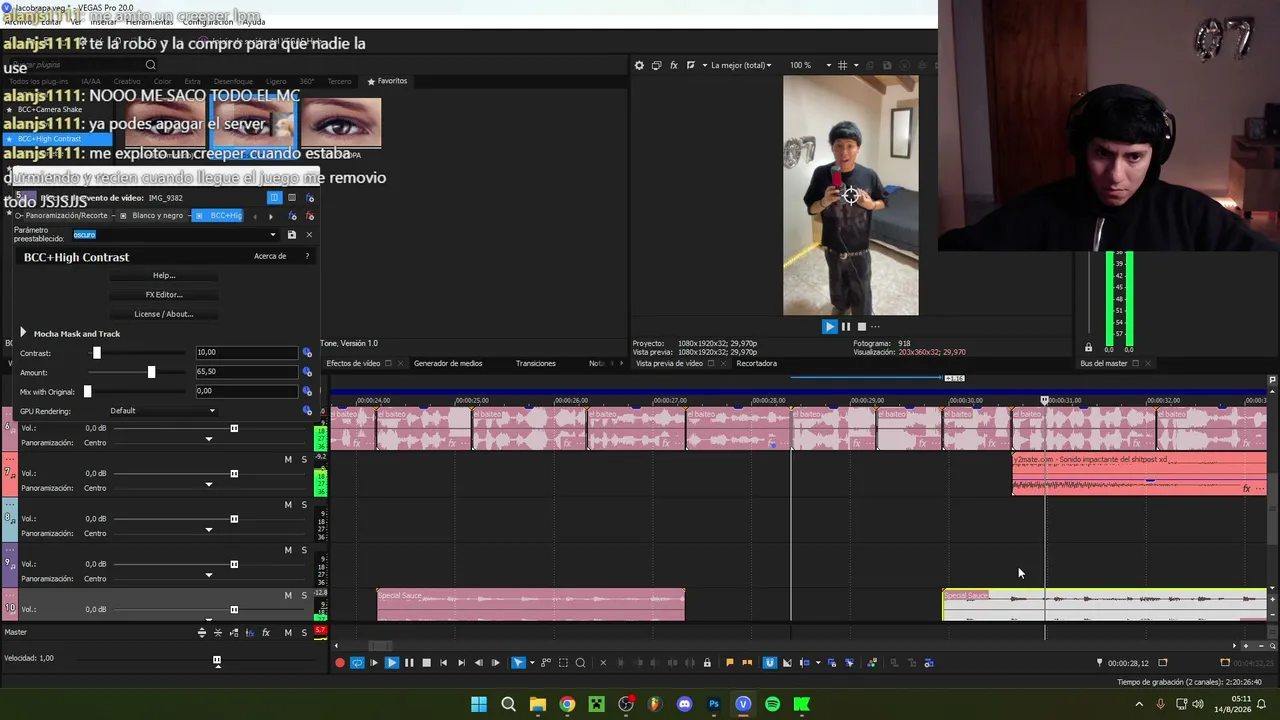This screenshot has width=1280, height=720.
Task: Toggle split screen view in preview toolbar
Action: (x=690, y=65)
